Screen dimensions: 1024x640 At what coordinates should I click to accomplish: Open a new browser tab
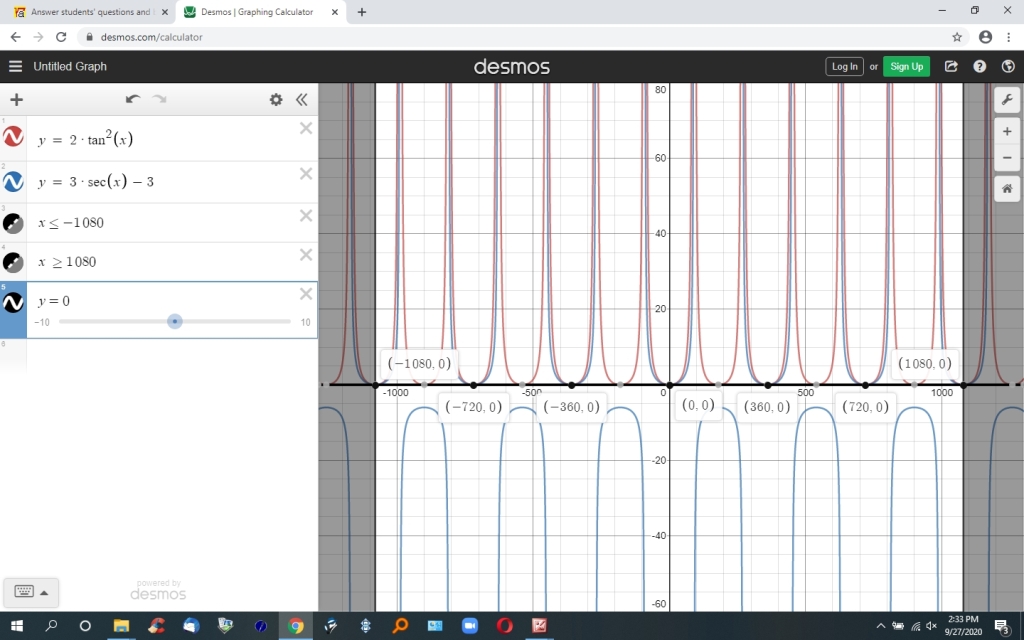(362, 12)
